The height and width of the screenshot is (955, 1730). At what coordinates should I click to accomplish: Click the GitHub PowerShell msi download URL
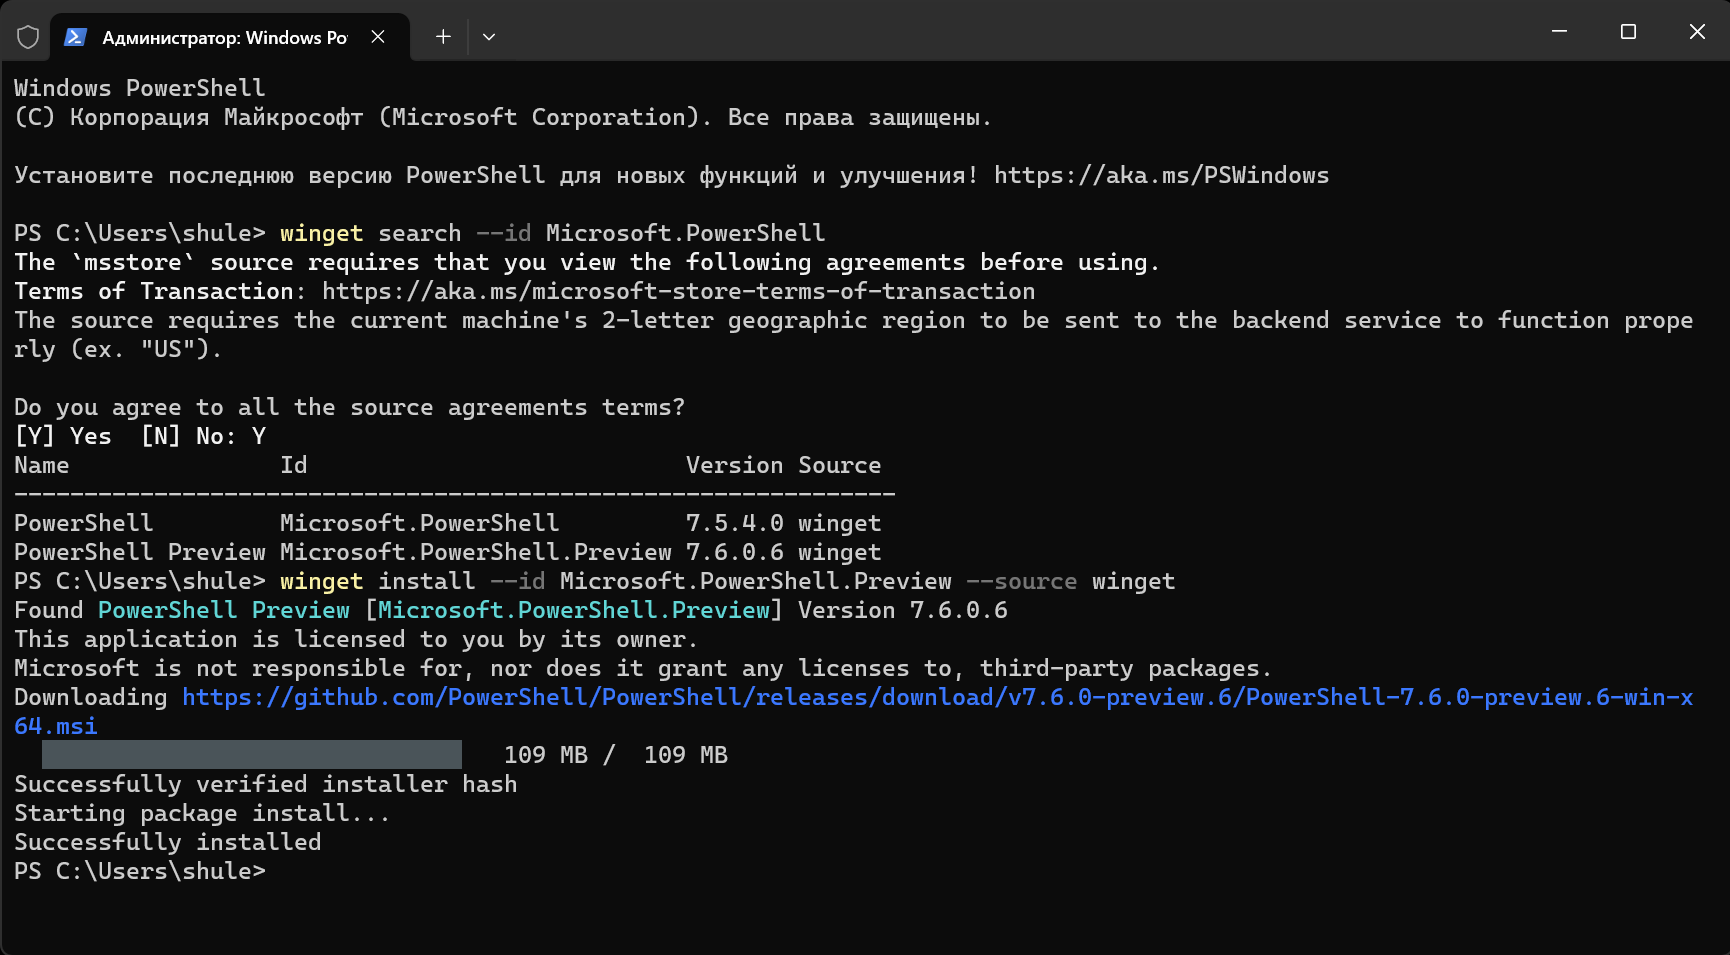[936, 697]
